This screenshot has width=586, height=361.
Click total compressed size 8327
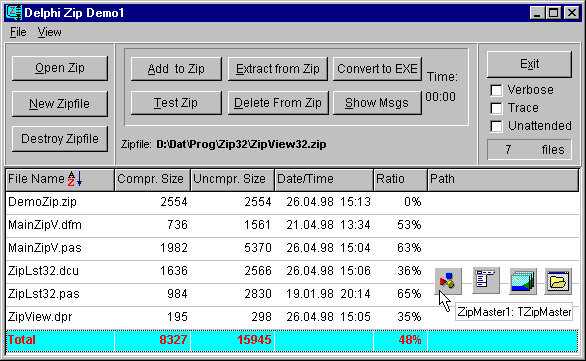tap(173, 340)
